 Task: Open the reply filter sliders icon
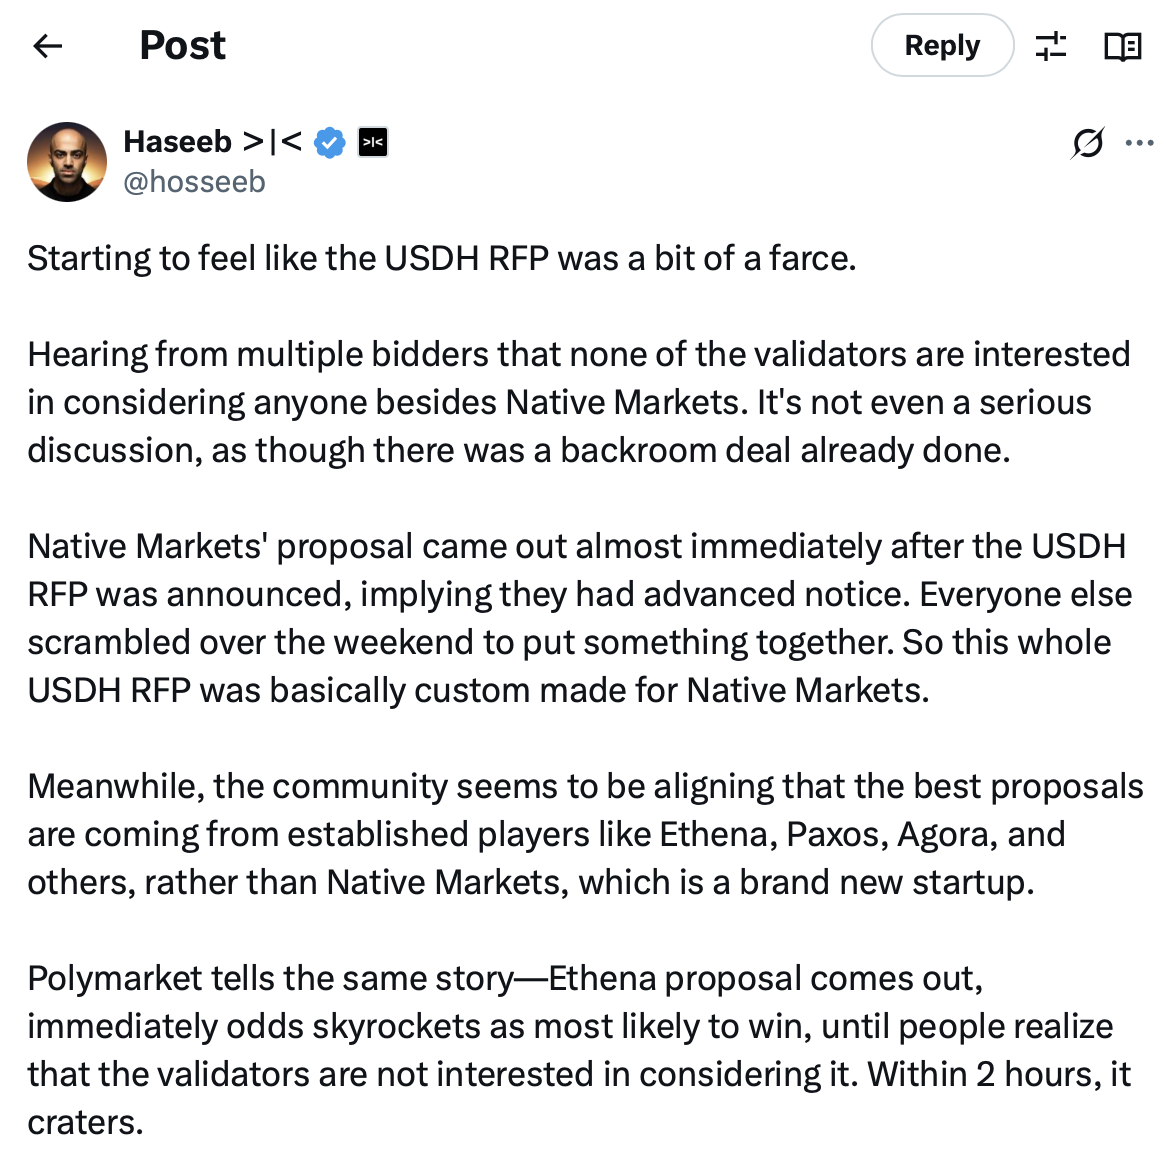click(1051, 45)
